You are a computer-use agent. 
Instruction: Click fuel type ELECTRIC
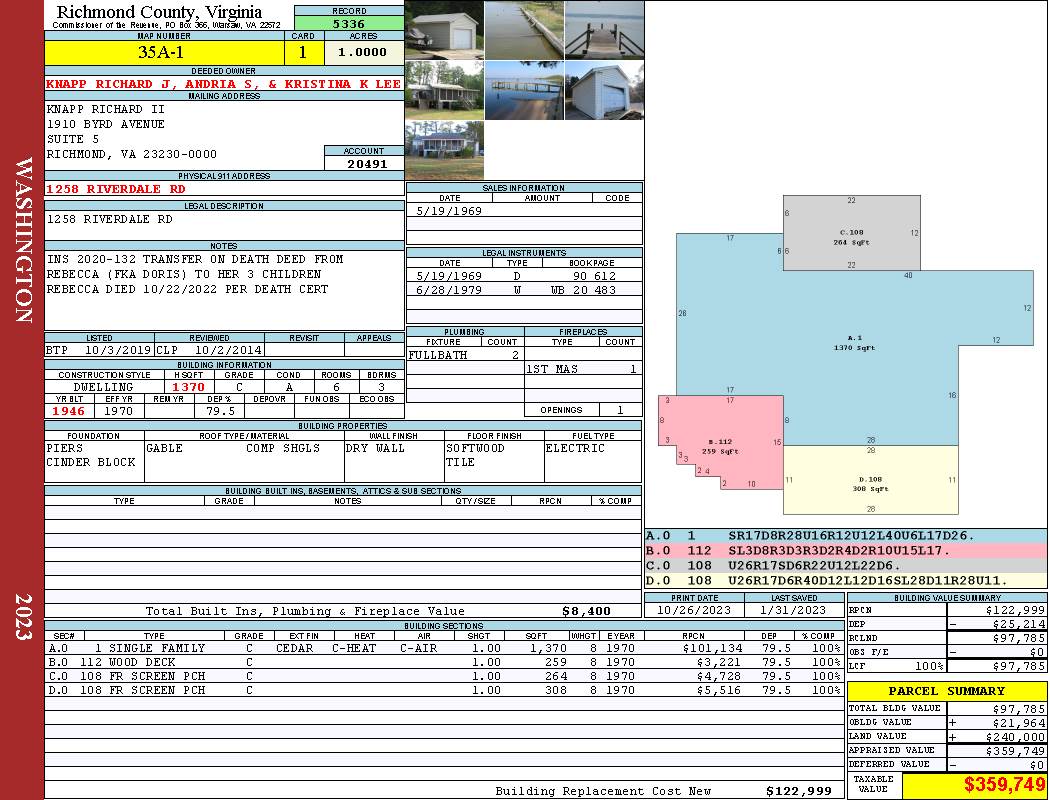point(575,448)
